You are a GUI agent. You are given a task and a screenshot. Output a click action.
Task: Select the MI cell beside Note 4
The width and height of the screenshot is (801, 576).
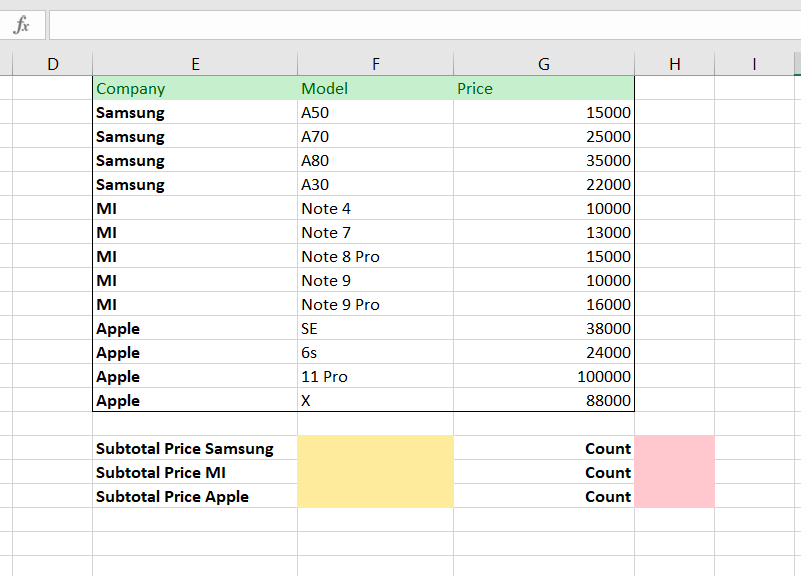[195, 208]
